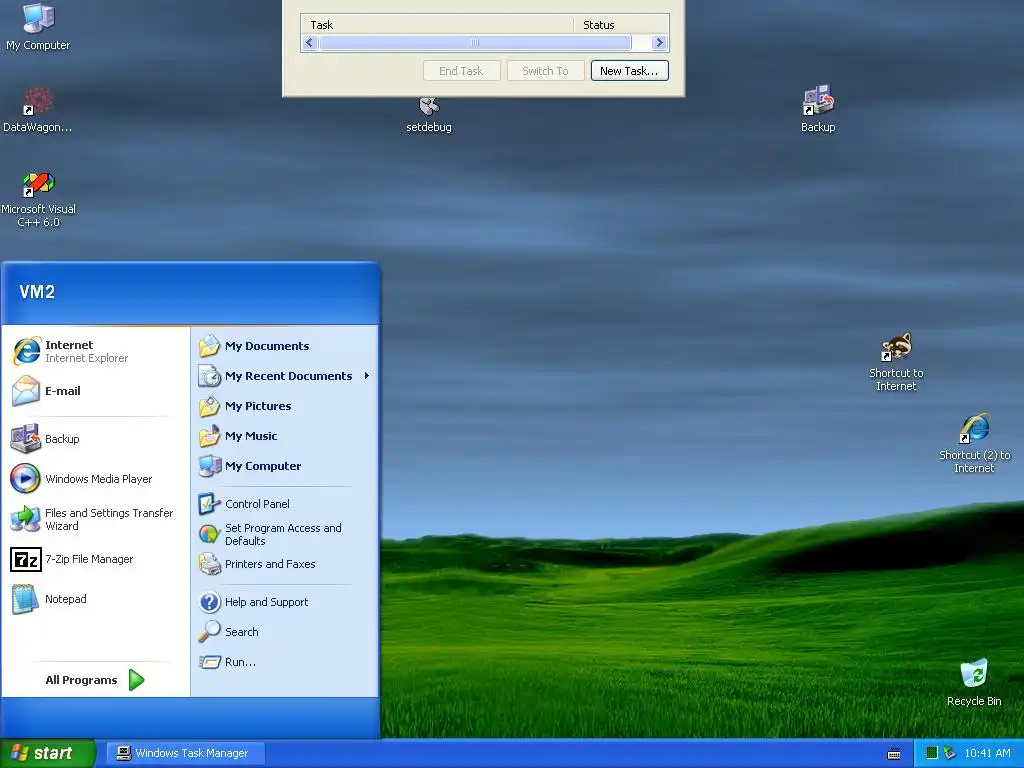Open Notepad from the Start menu

click(95, 599)
